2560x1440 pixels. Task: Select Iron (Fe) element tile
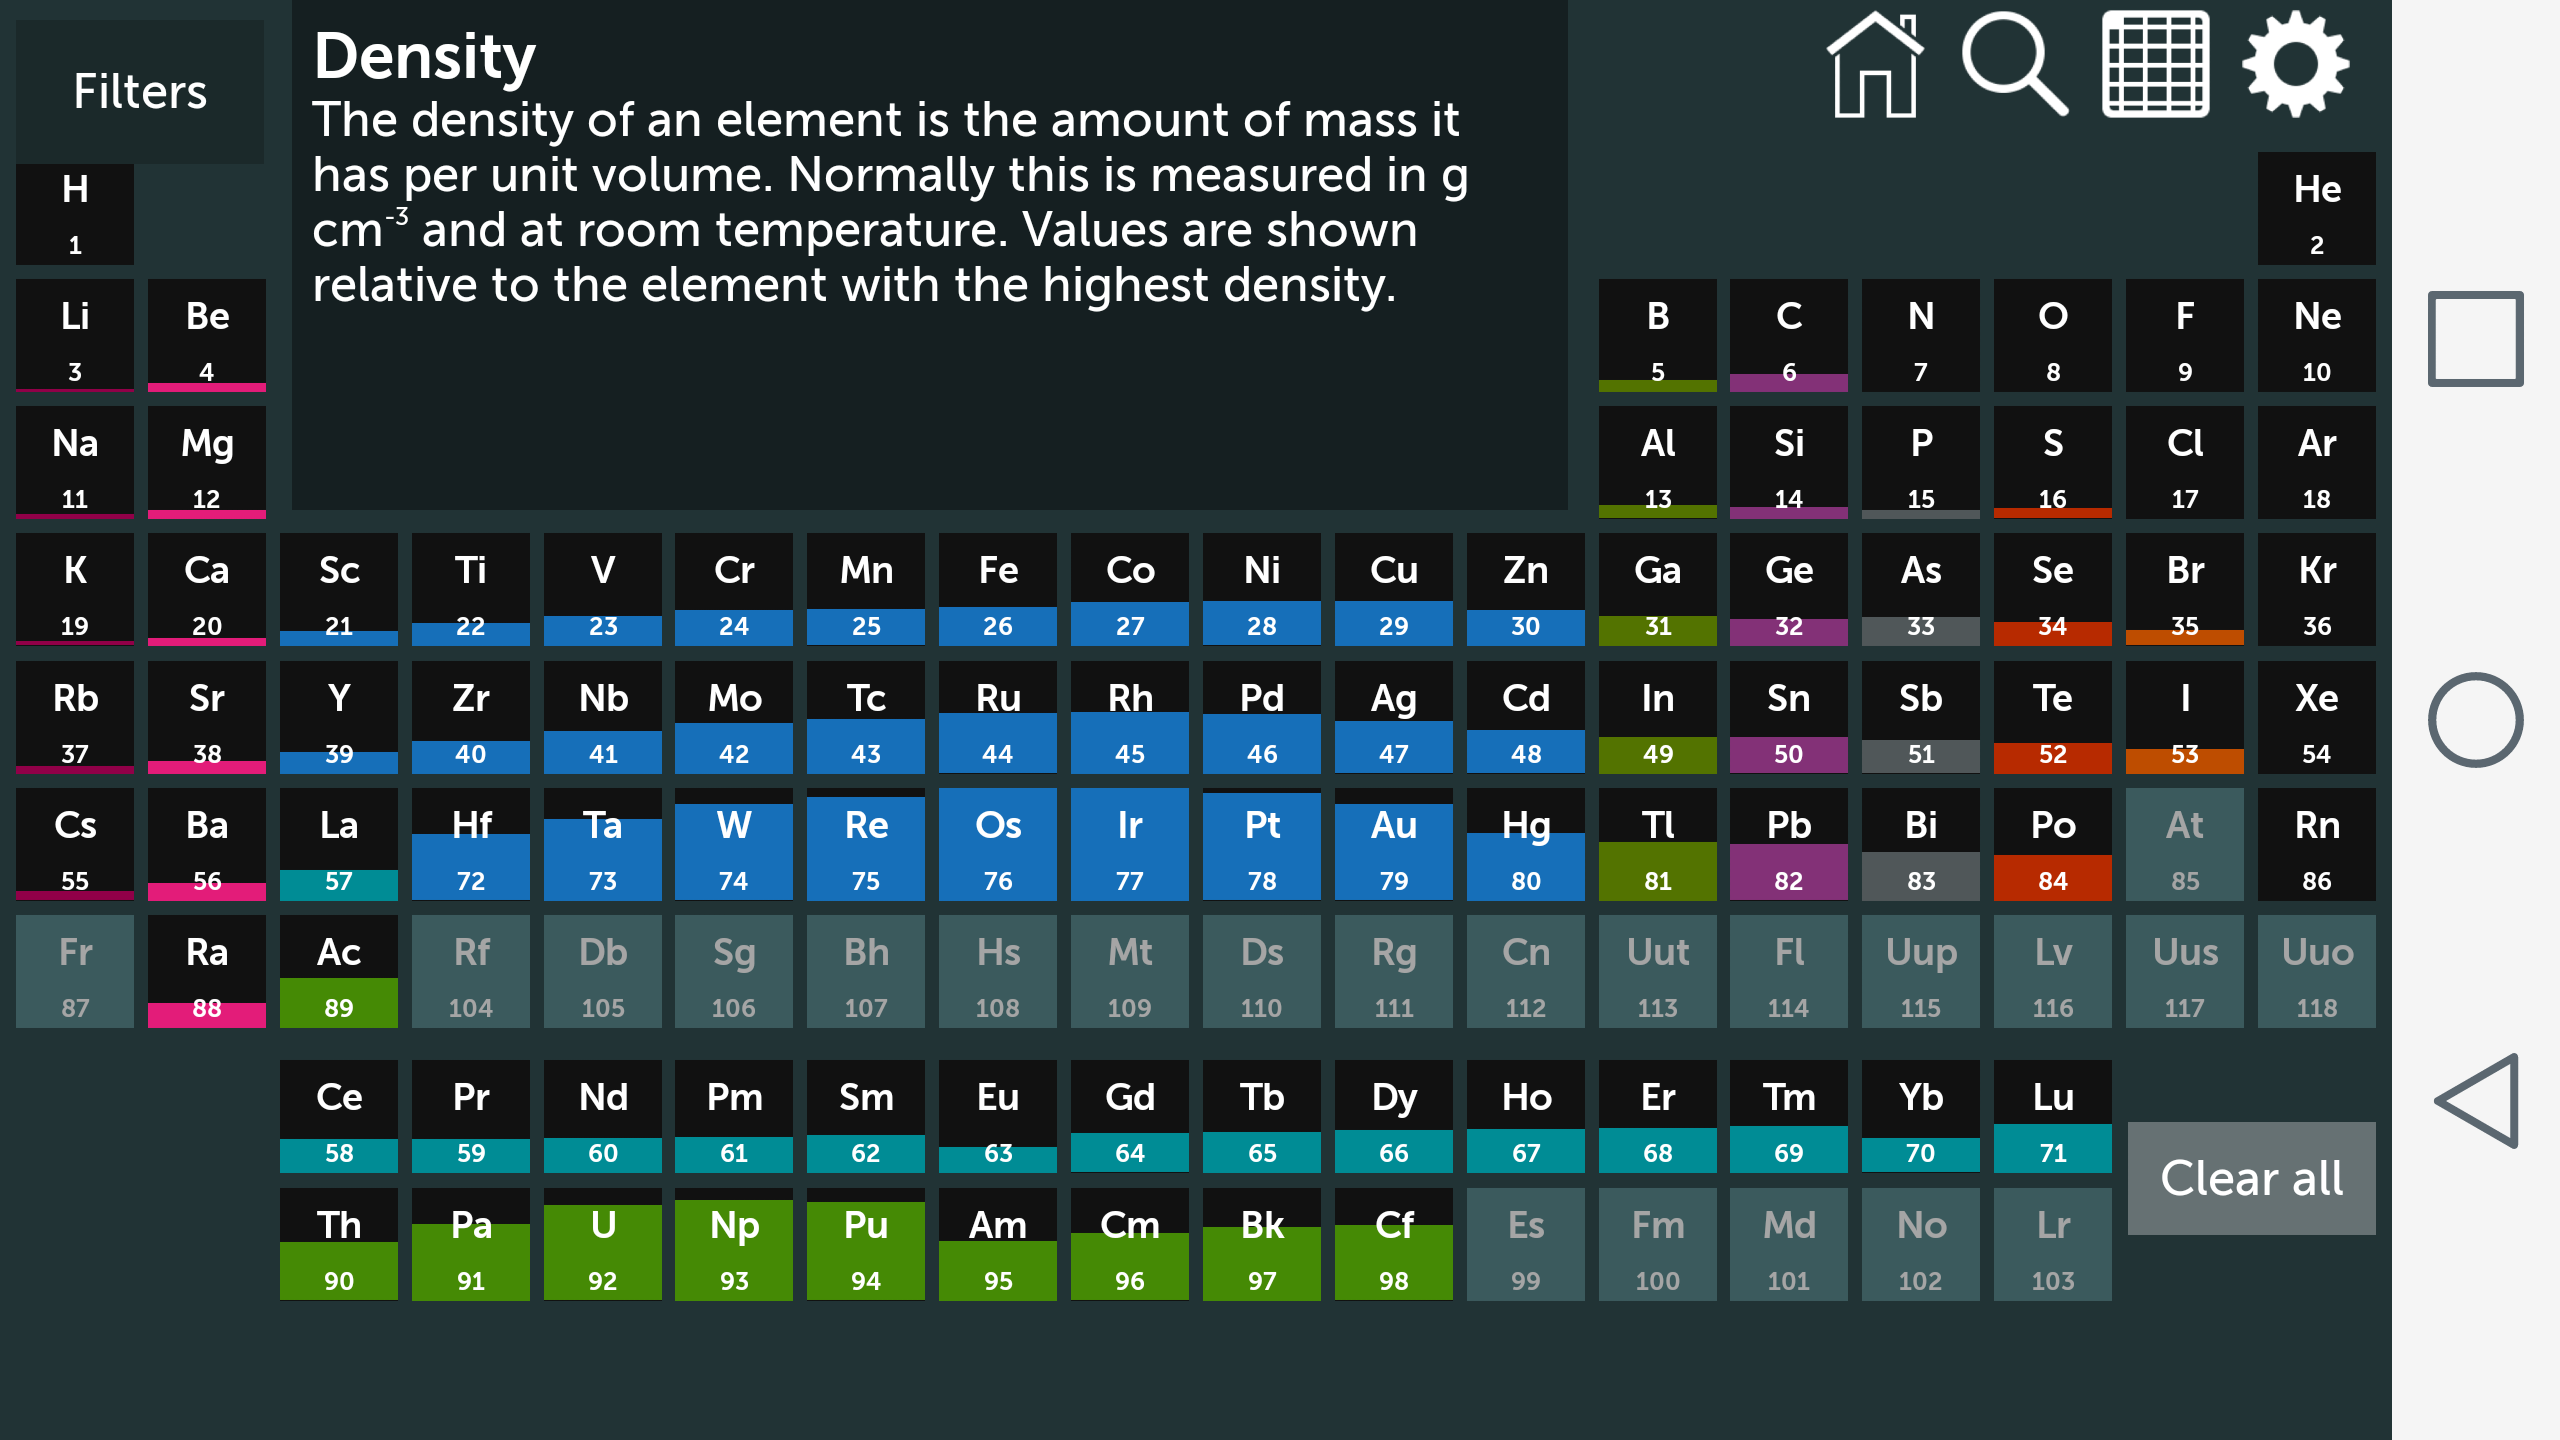[x=997, y=590]
